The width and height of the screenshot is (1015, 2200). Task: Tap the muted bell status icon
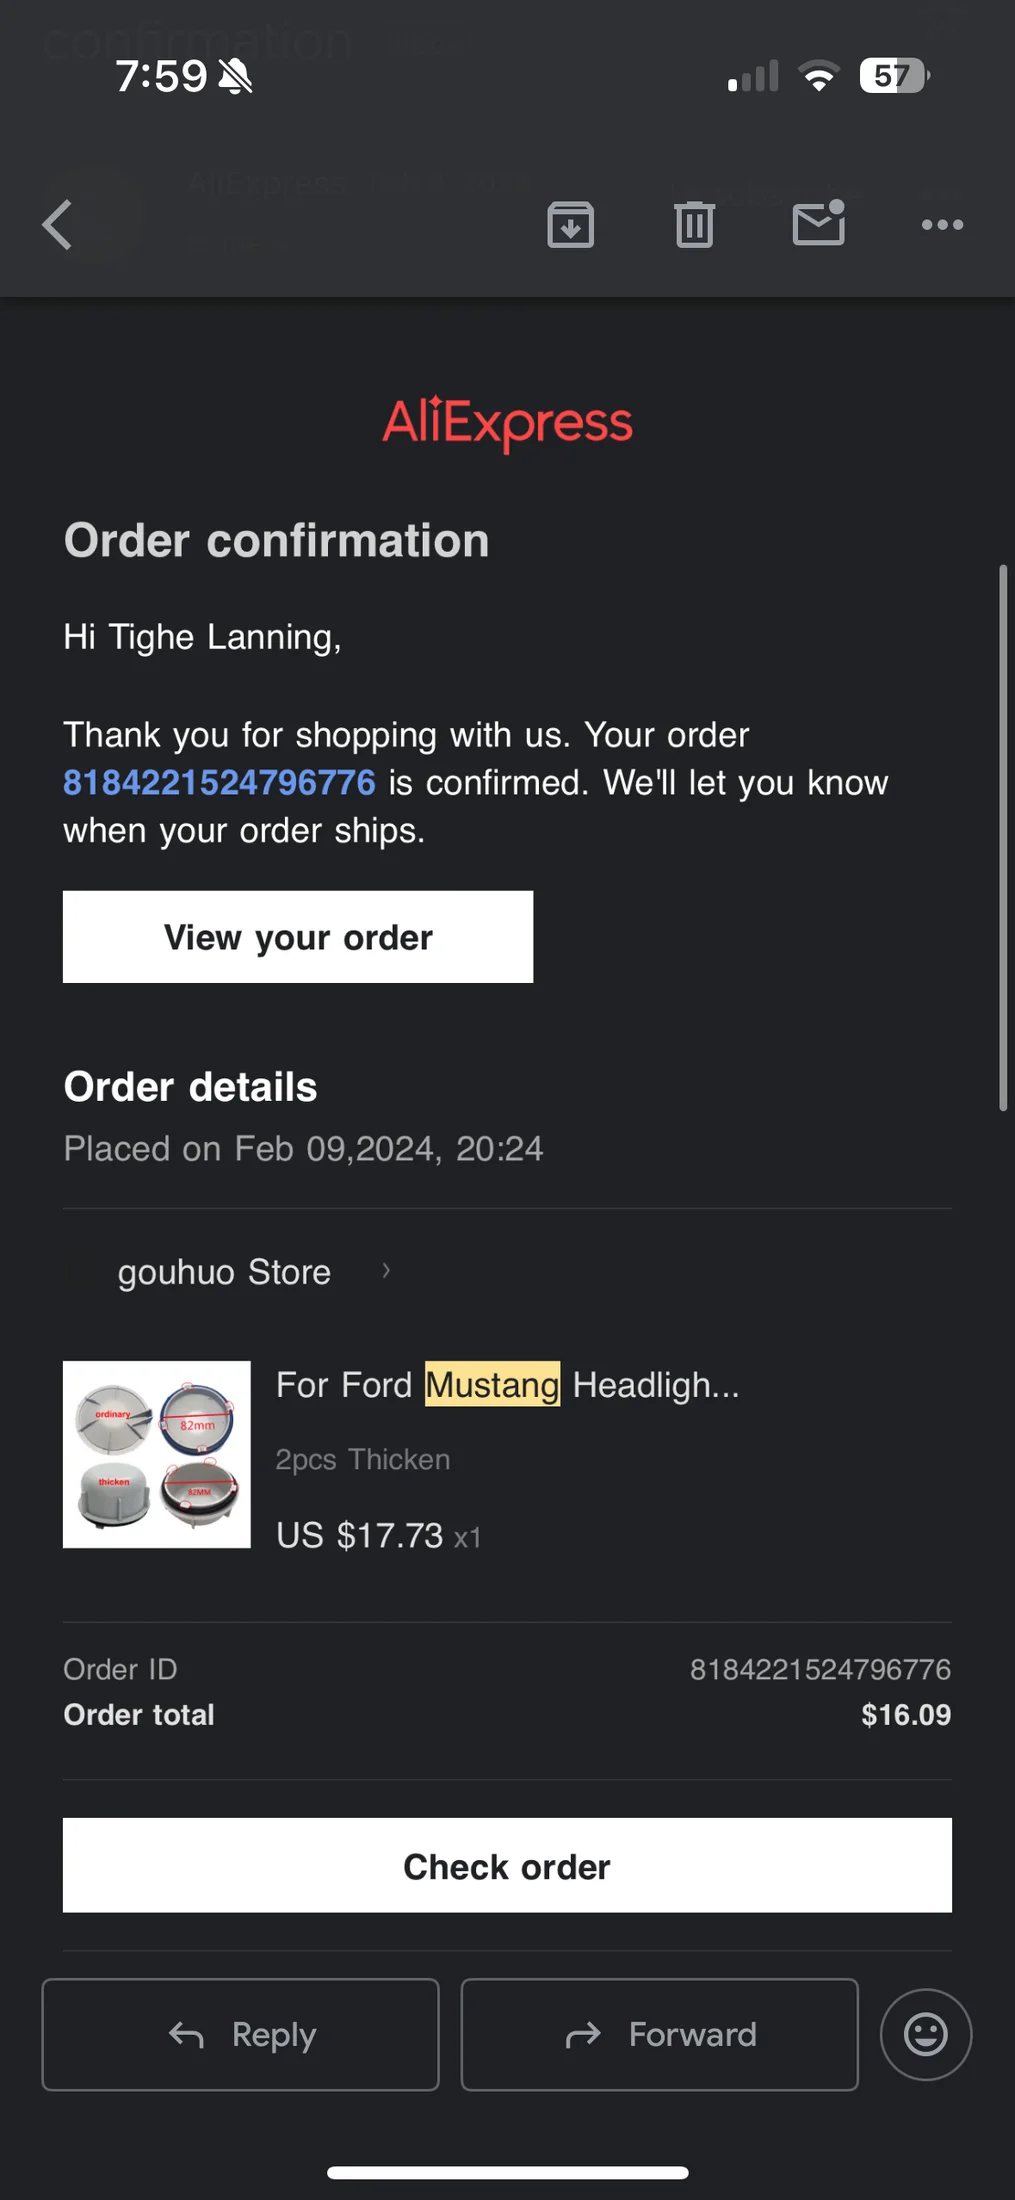[236, 76]
